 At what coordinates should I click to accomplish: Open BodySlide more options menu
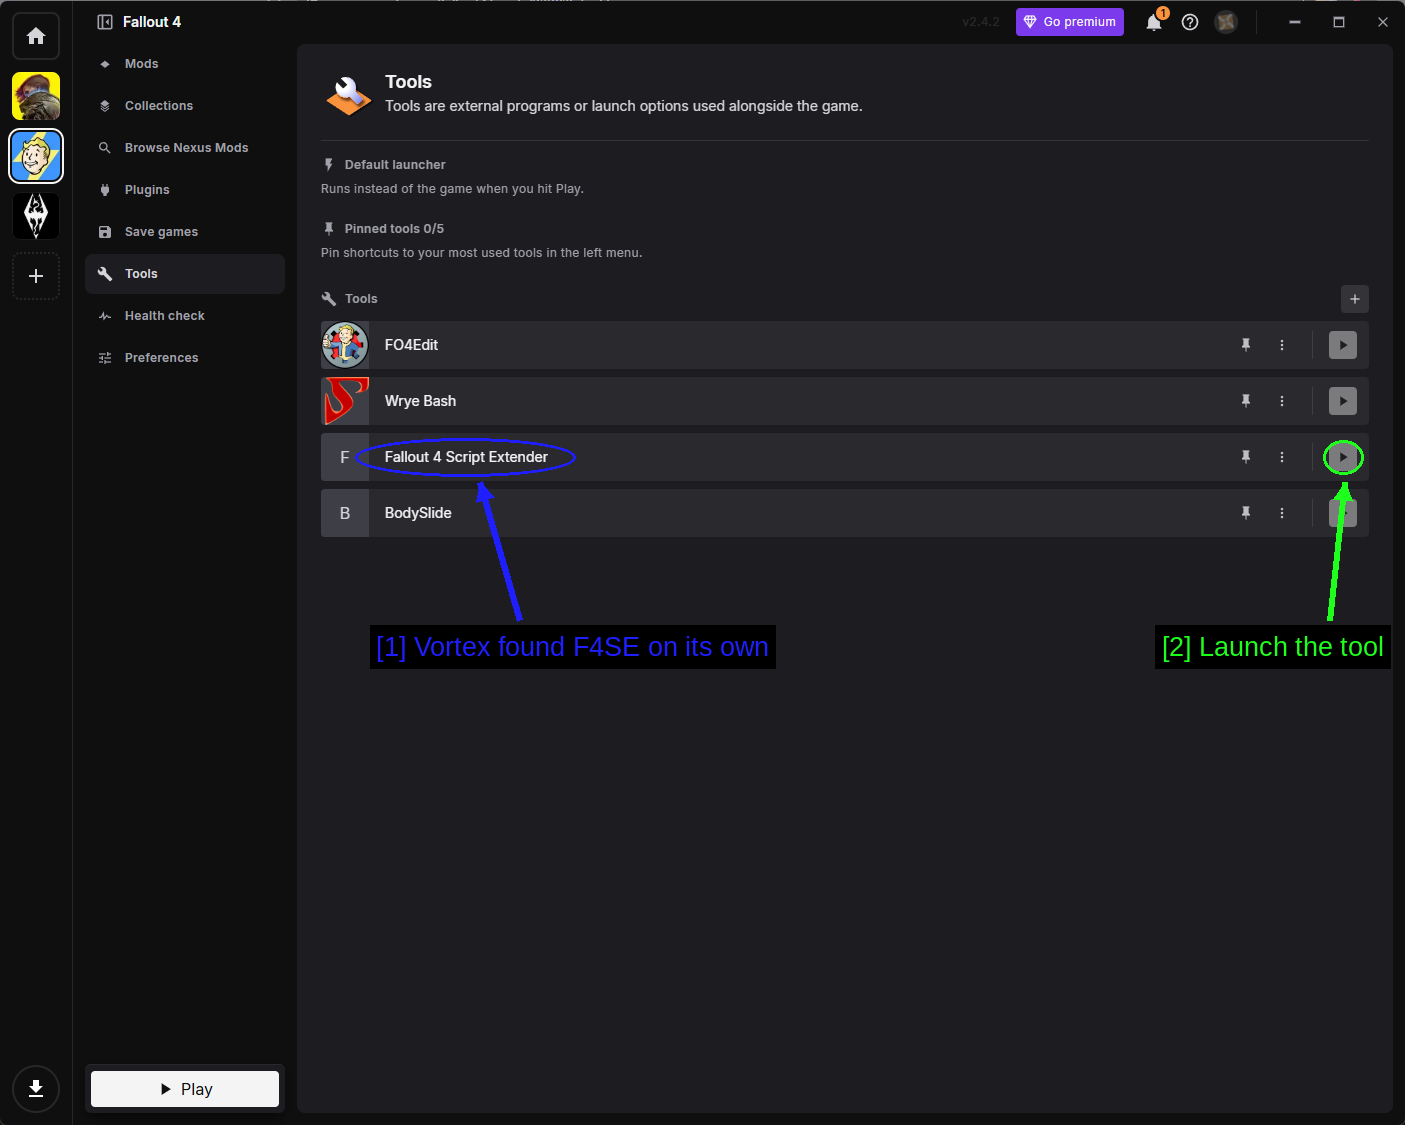click(x=1282, y=513)
